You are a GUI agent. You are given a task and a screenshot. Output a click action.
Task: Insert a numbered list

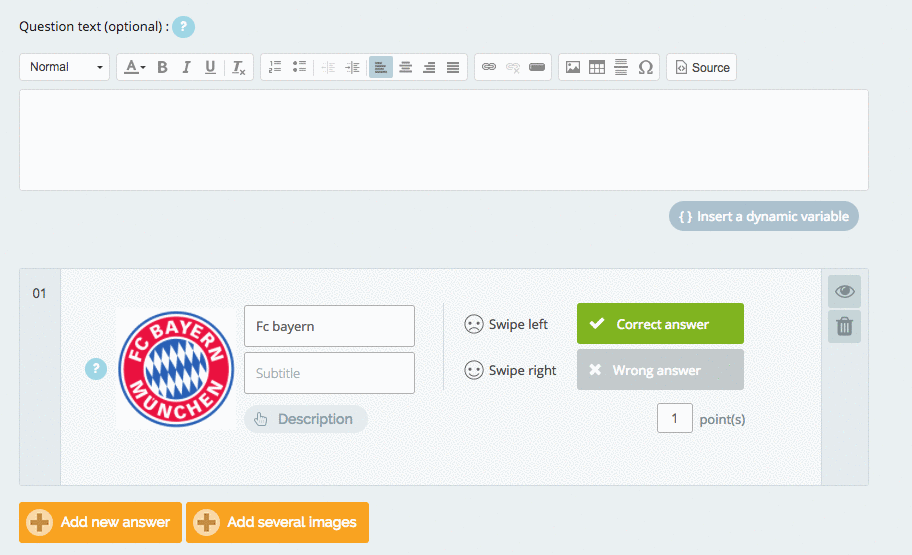(x=275, y=67)
